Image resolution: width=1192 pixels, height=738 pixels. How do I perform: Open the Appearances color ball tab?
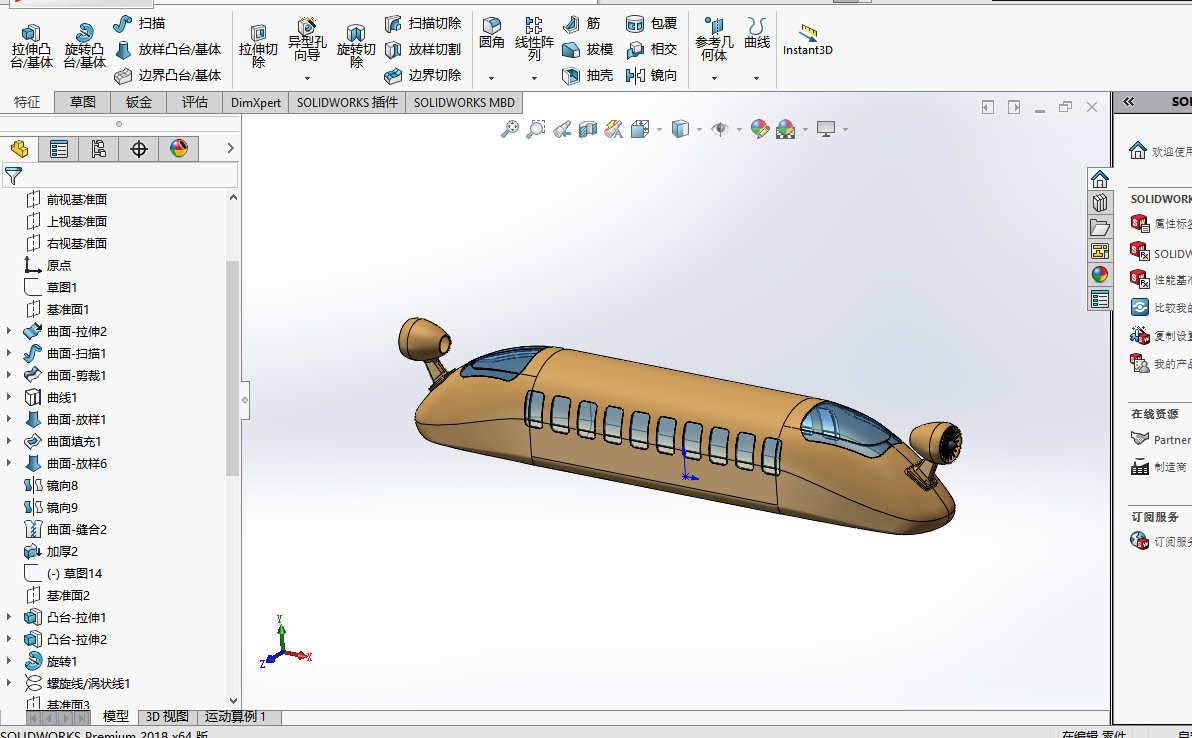[x=179, y=149]
